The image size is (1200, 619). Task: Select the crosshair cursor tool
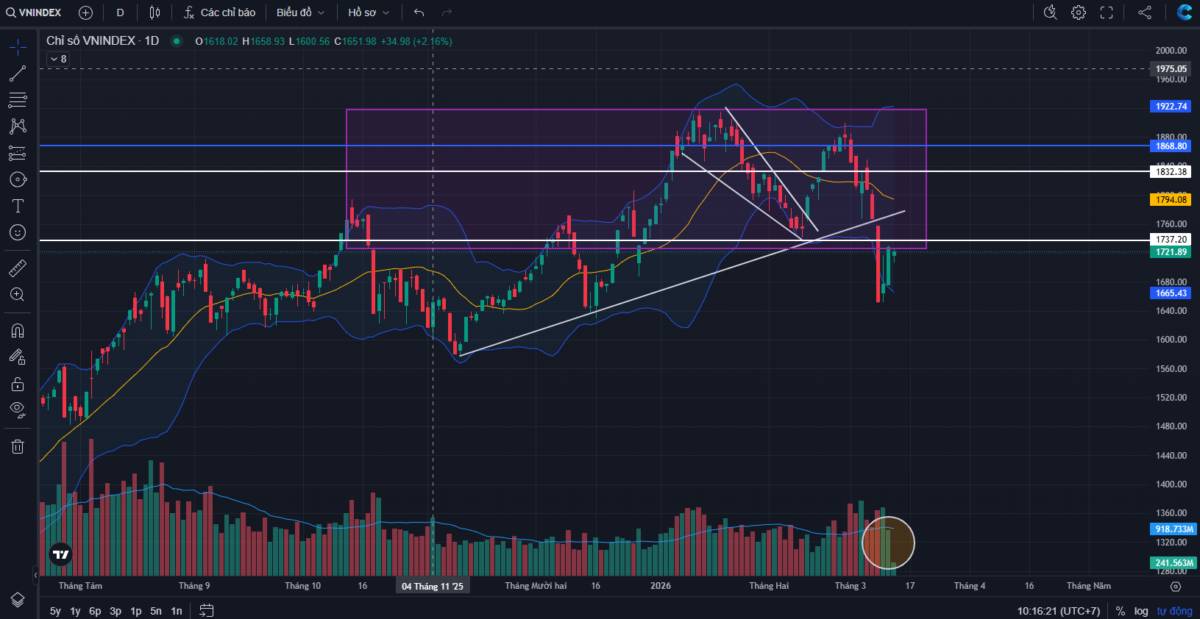tap(17, 46)
